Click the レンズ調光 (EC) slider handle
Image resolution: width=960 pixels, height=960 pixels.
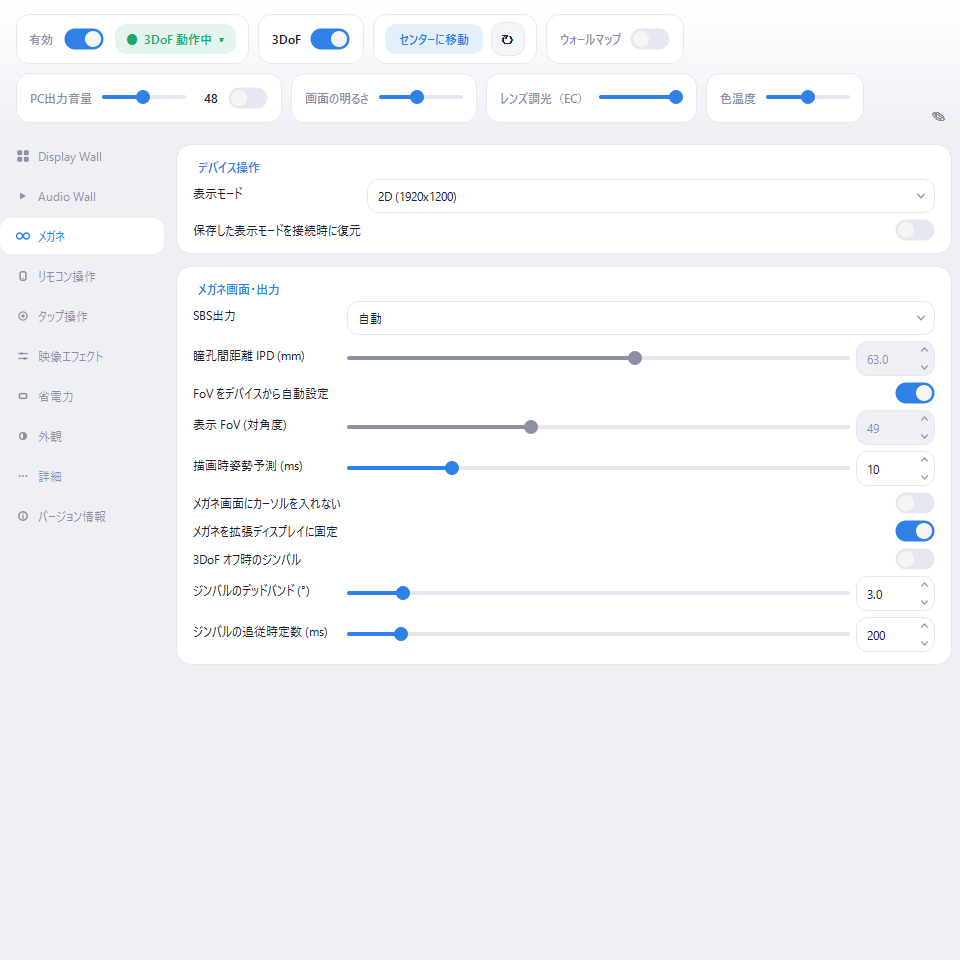(676, 97)
